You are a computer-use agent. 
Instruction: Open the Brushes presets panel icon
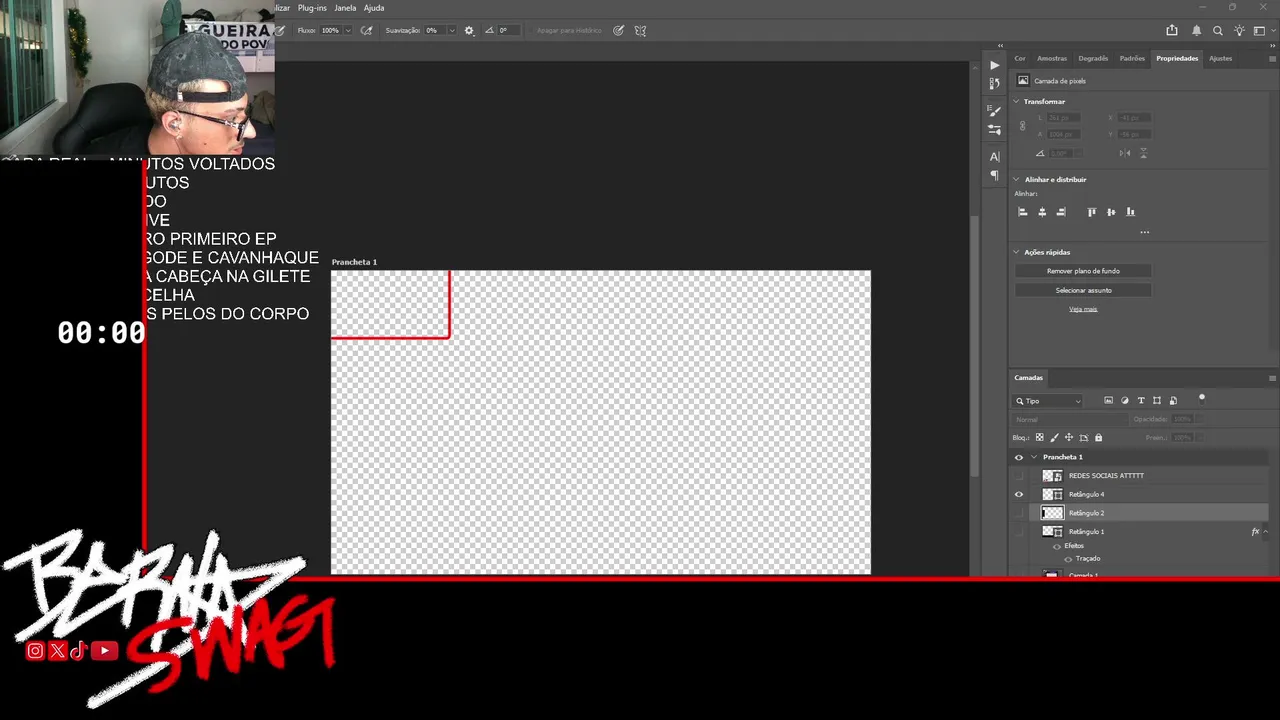(x=994, y=130)
